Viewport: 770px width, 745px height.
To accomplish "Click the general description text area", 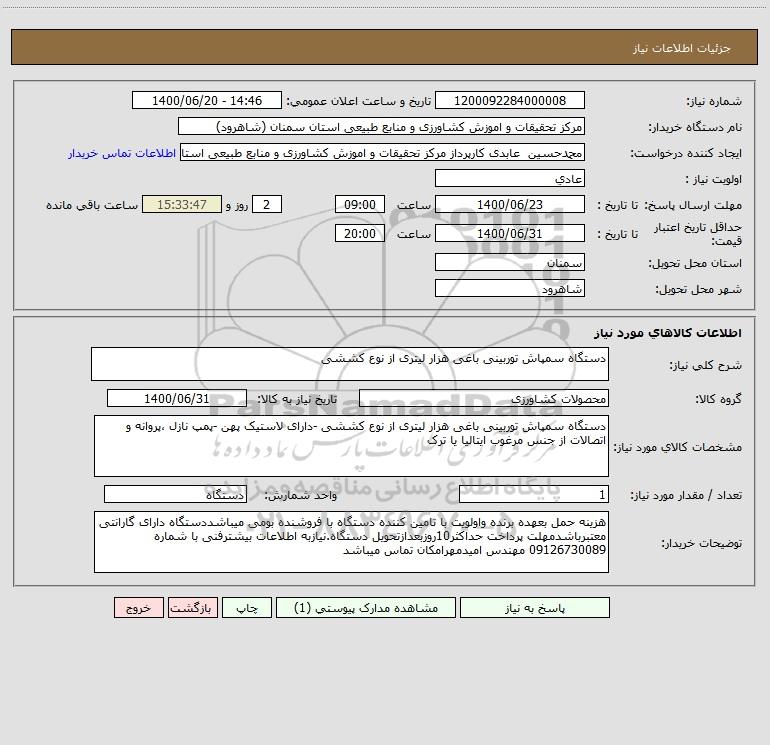I will [x=350, y=364].
